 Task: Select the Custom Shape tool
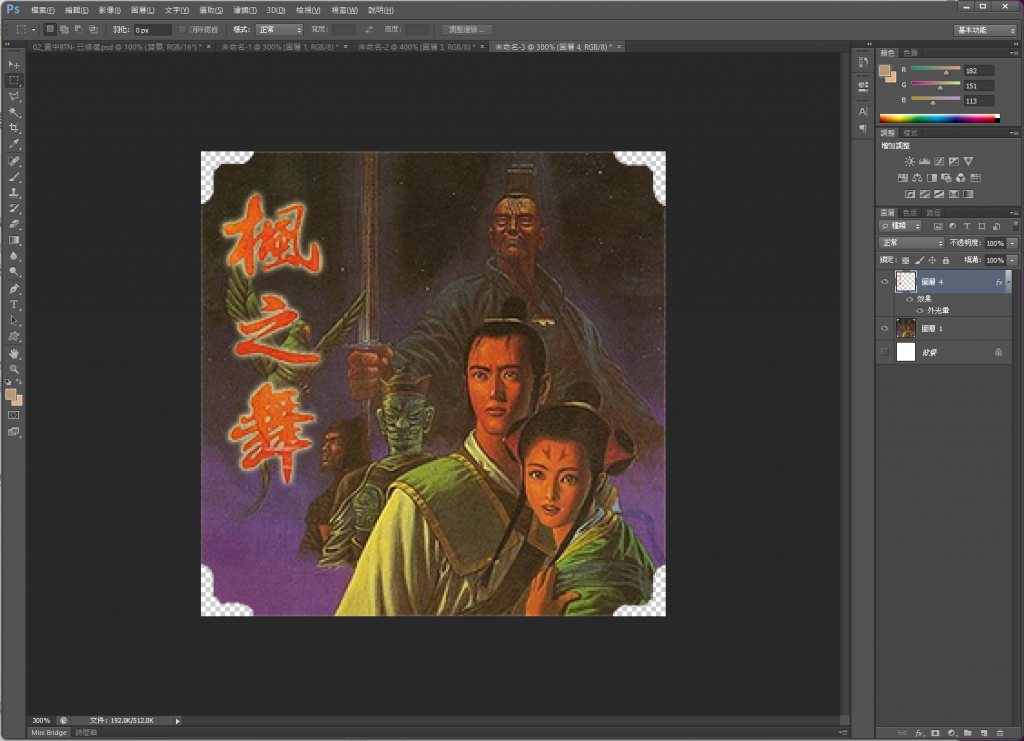point(14,336)
